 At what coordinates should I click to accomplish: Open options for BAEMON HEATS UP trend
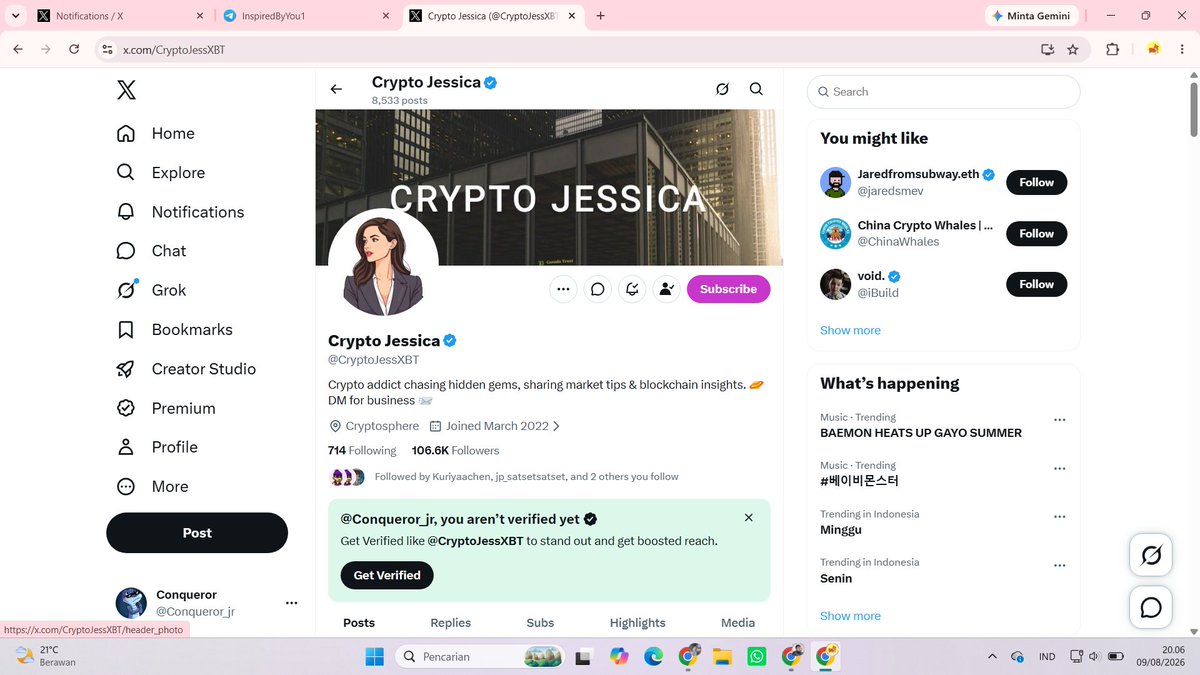[x=1060, y=420]
